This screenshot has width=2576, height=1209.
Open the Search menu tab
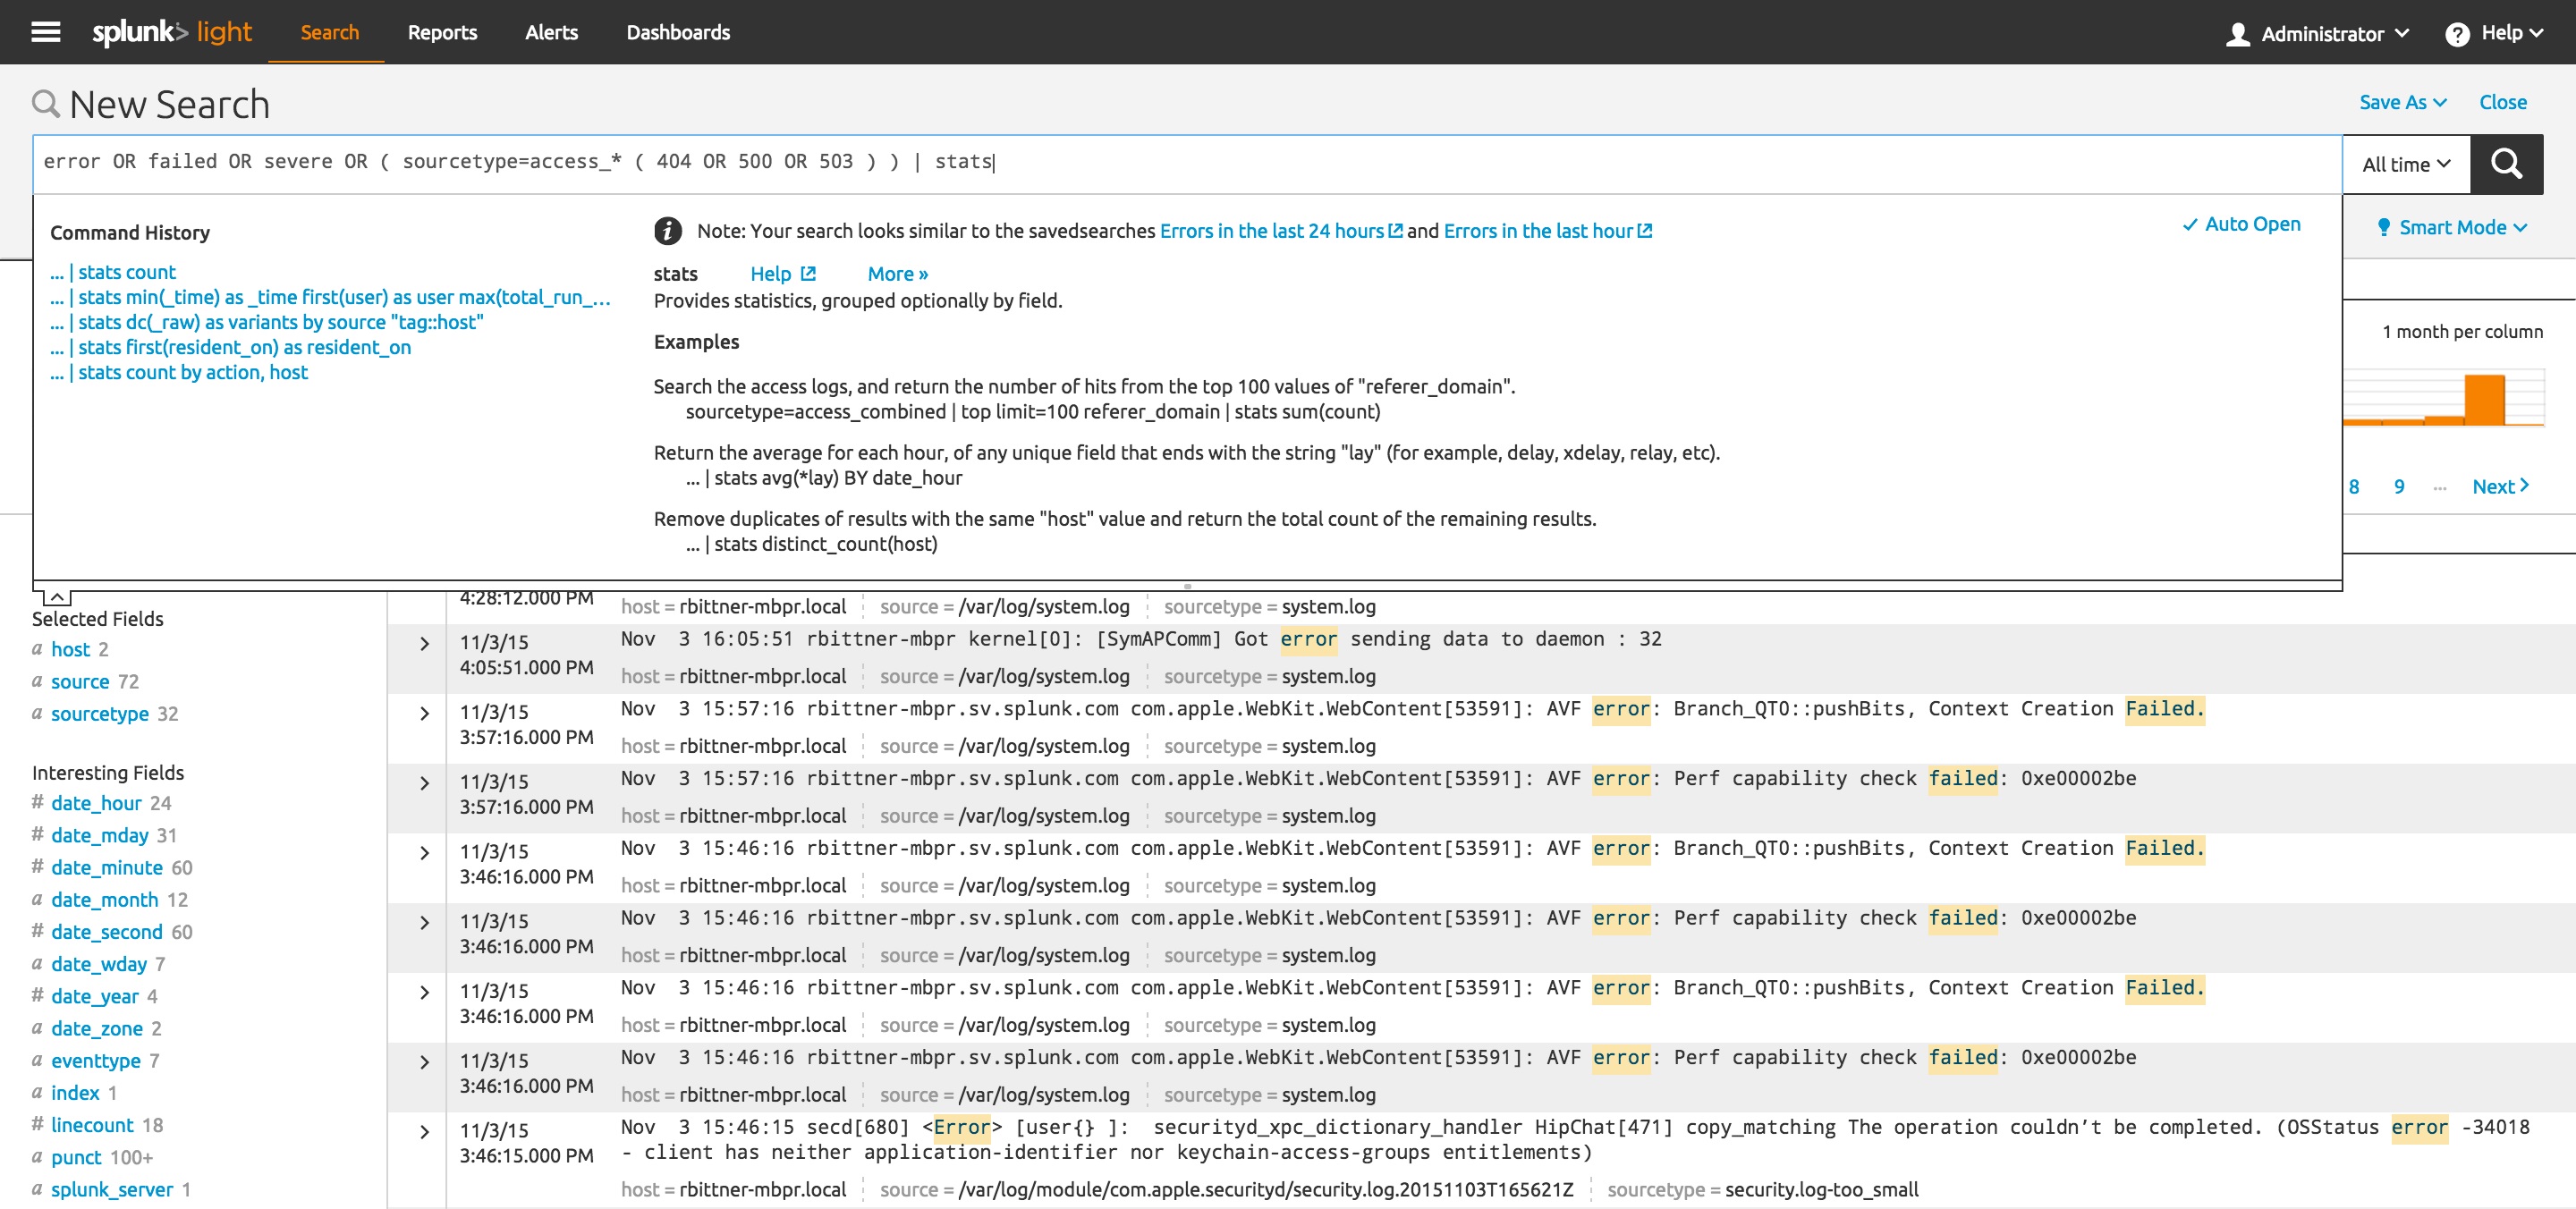click(328, 31)
